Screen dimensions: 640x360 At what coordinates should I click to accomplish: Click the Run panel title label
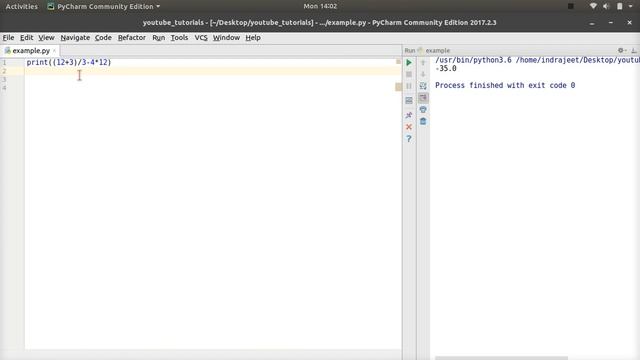point(409,51)
